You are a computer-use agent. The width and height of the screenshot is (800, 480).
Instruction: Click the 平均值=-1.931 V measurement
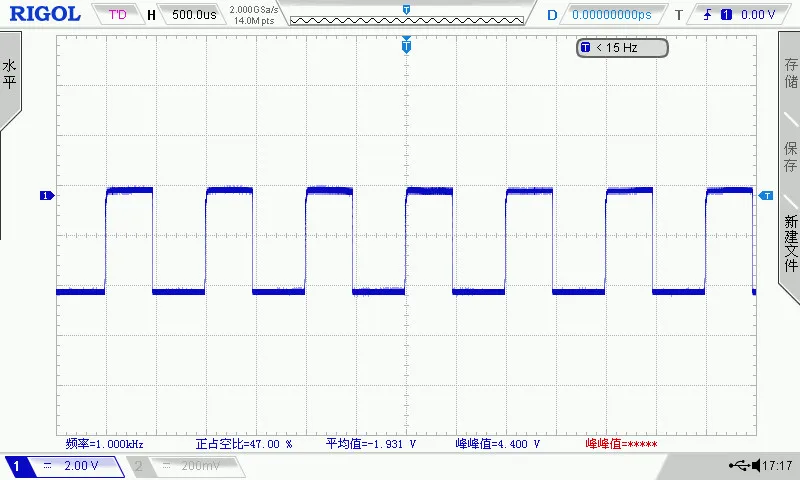371,444
